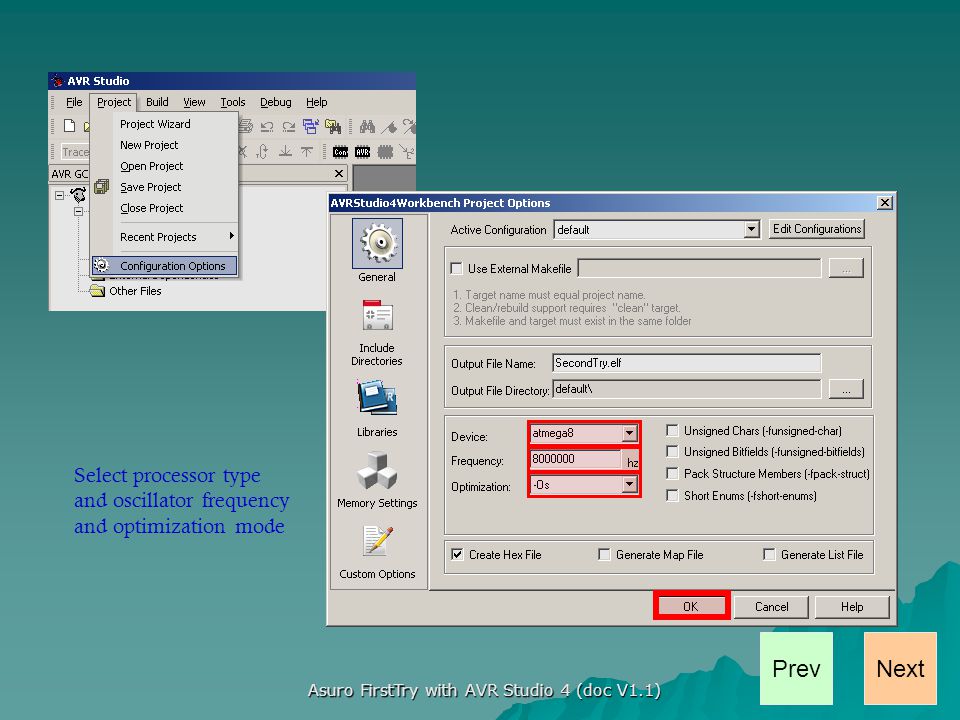Viewport: 960px width, 720px height.
Task: Click the black Con chip icon
Action: pyautogui.click(x=340, y=152)
